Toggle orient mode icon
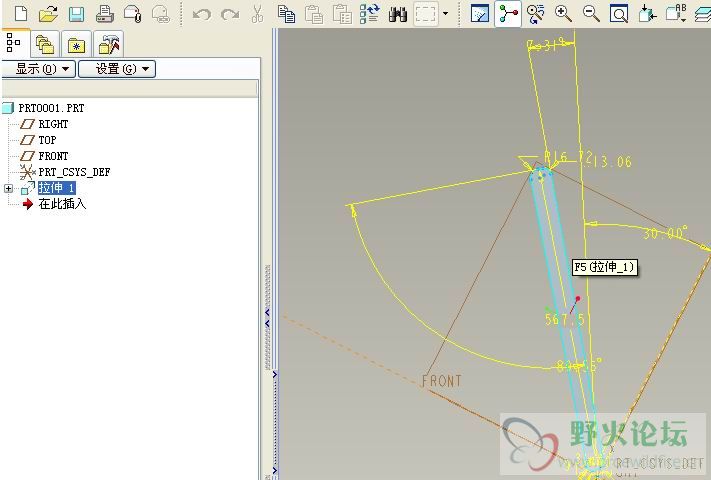This screenshot has width=711, height=480. 536,14
